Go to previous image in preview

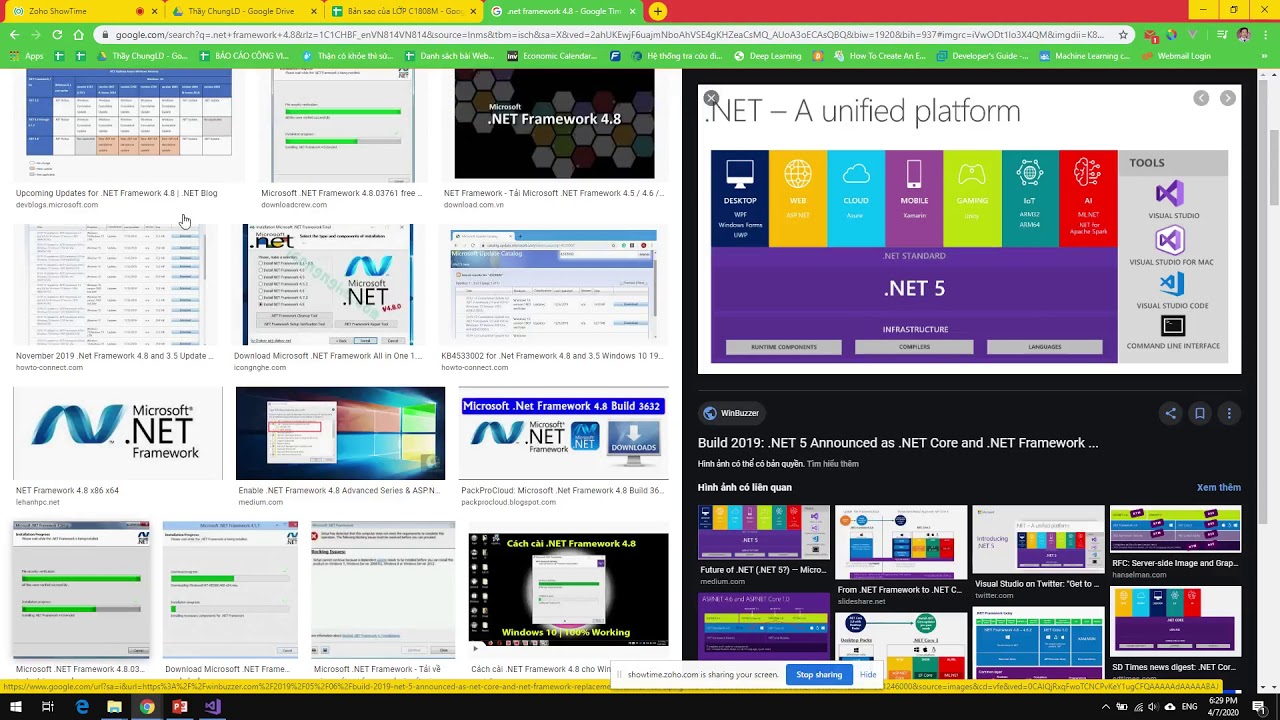1201,98
